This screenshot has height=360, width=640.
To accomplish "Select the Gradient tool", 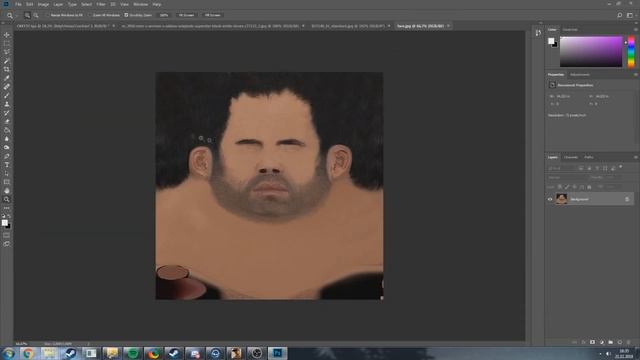I will point(7,130).
